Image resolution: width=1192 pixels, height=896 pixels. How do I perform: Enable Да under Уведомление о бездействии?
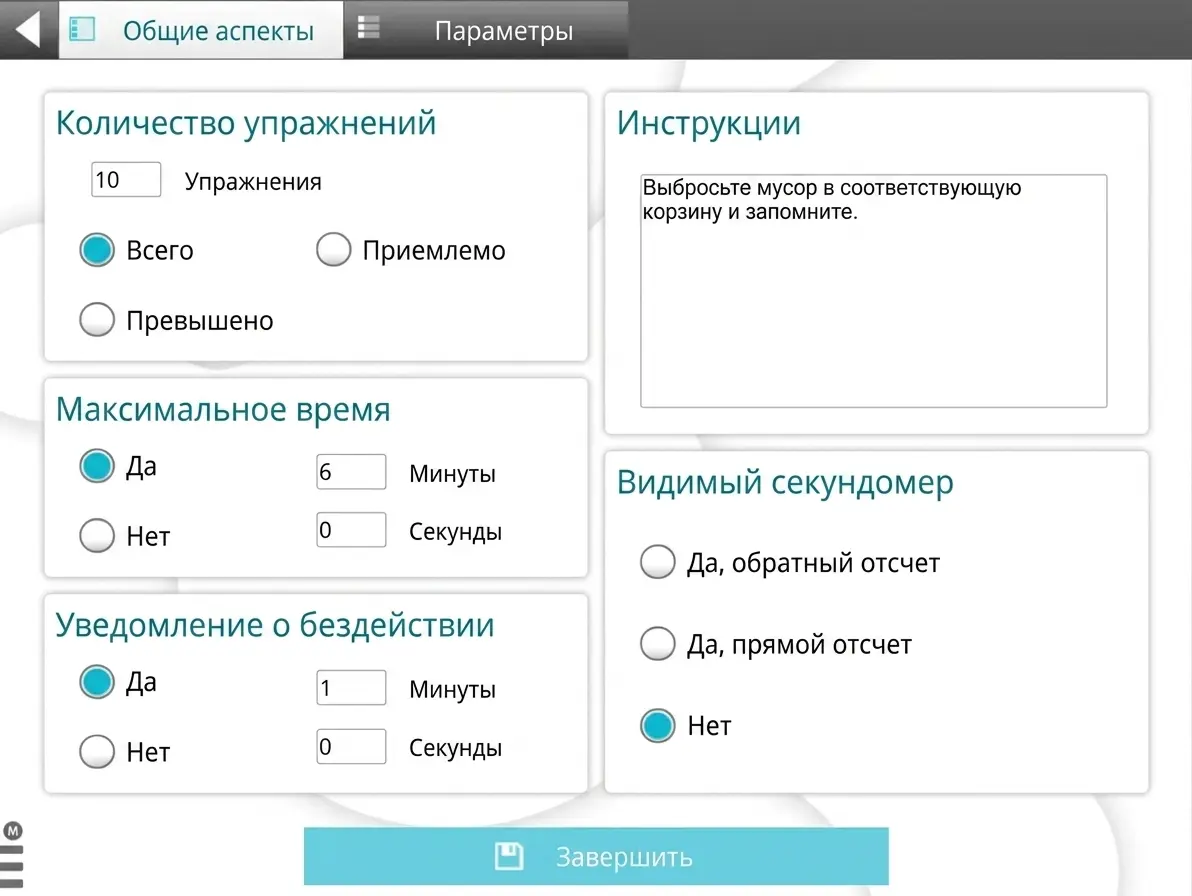point(97,682)
